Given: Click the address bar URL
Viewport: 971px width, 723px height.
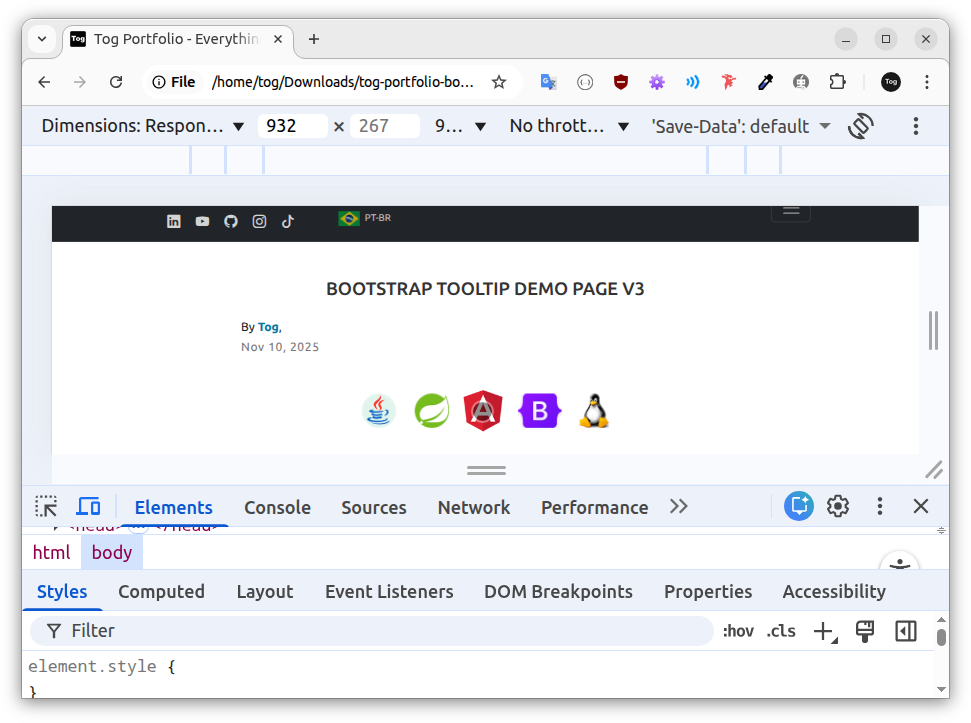Looking at the screenshot, I should pyautogui.click(x=342, y=82).
